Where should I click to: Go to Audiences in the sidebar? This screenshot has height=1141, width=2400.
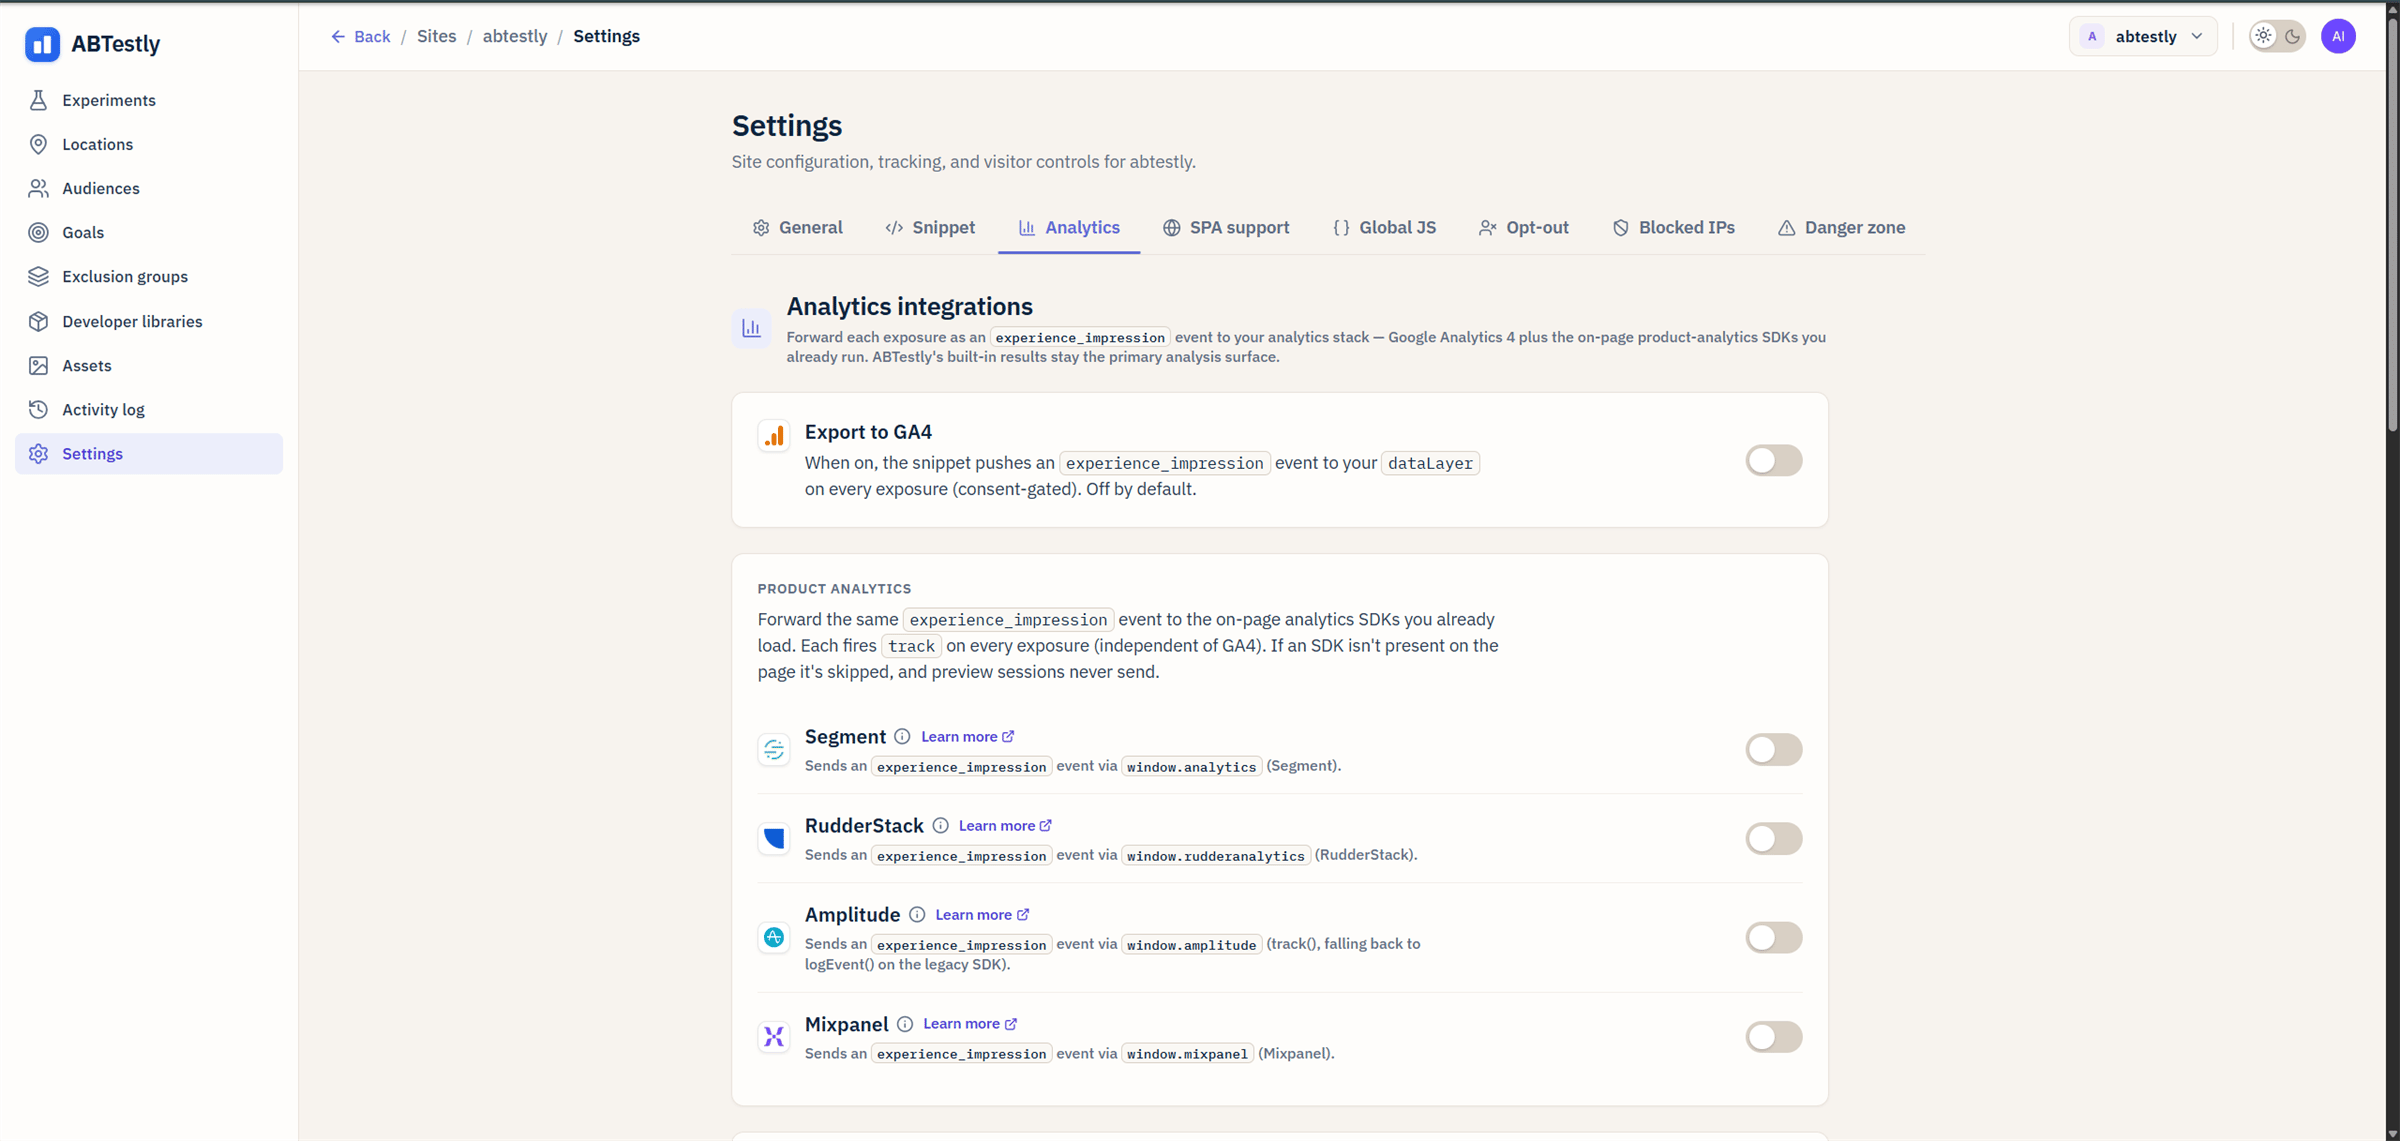[x=149, y=188]
